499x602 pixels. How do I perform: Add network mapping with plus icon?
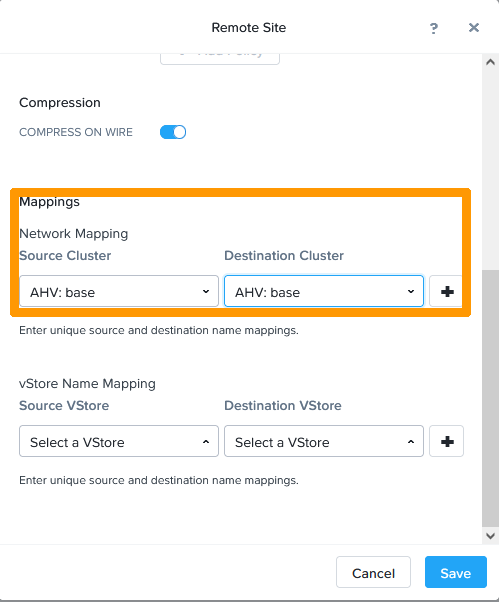click(x=446, y=291)
